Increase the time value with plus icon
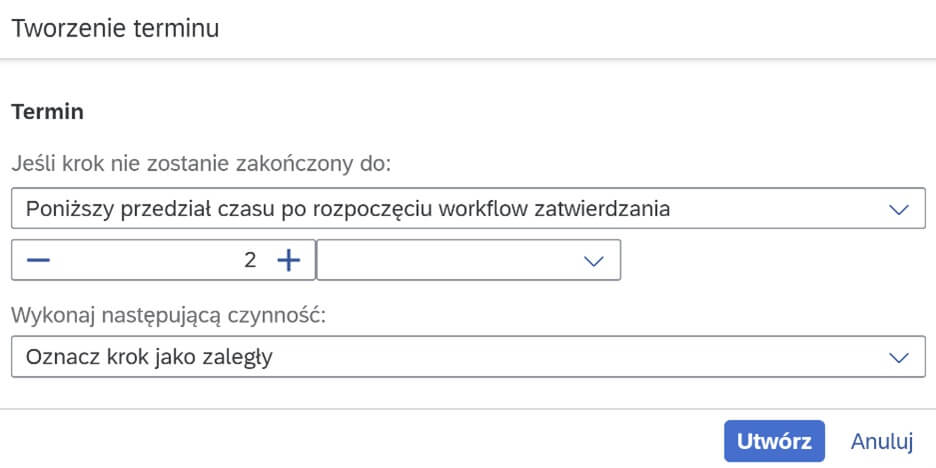 pyautogui.click(x=289, y=260)
